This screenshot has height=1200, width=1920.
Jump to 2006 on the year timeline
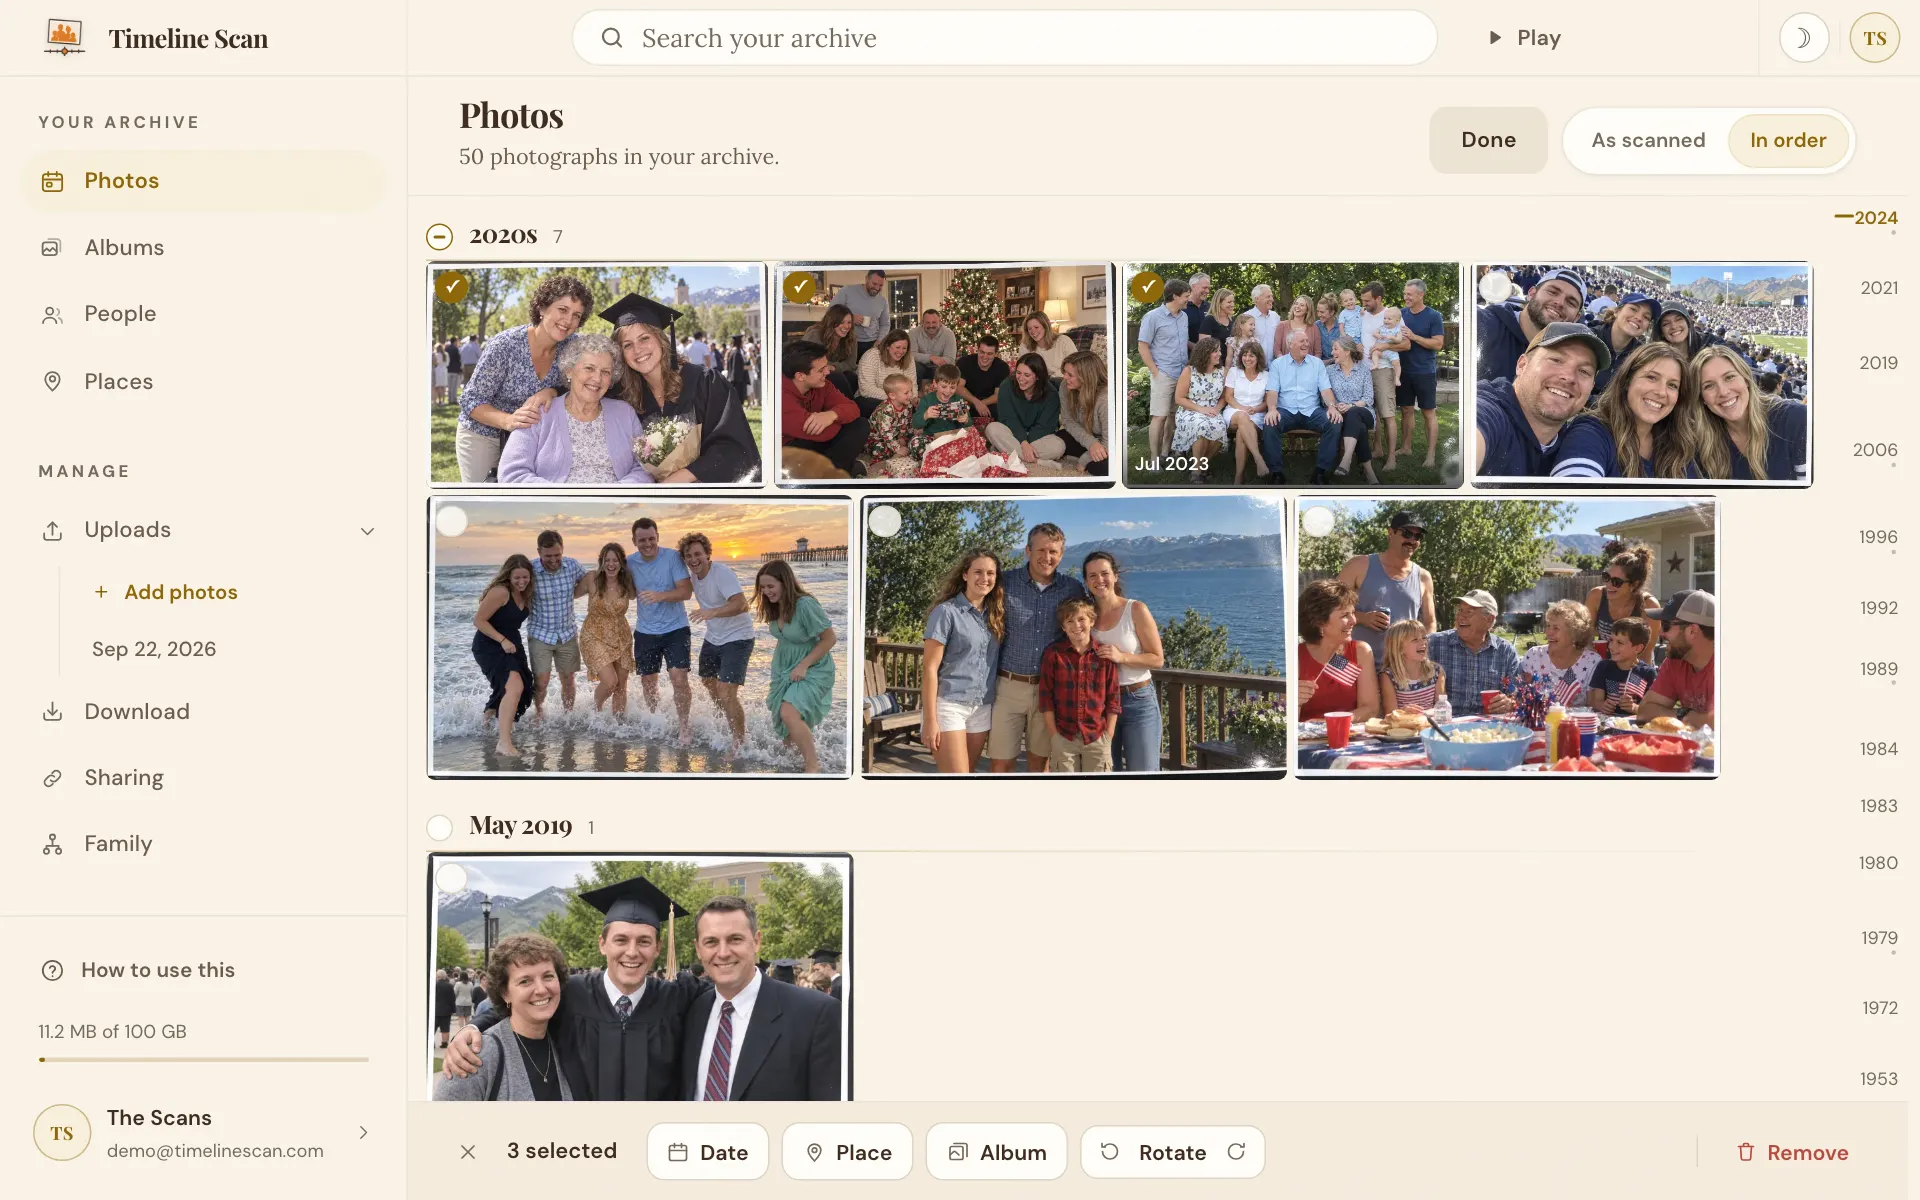(x=1874, y=450)
